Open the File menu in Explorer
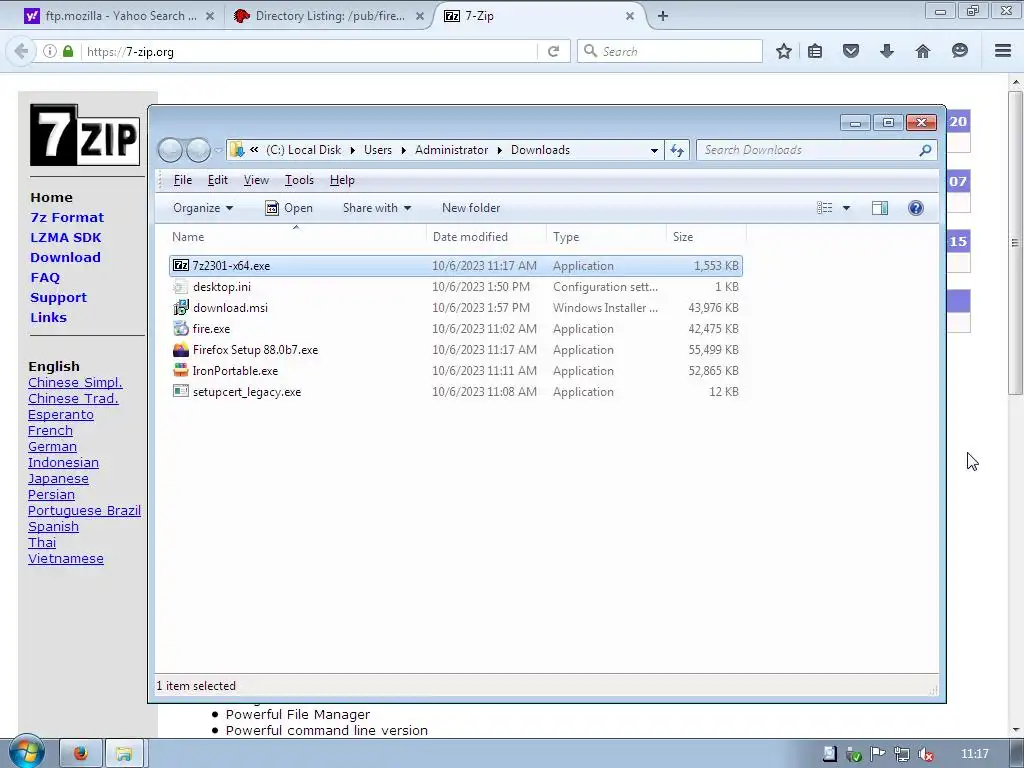This screenshot has width=1024, height=768. pos(182,180)
